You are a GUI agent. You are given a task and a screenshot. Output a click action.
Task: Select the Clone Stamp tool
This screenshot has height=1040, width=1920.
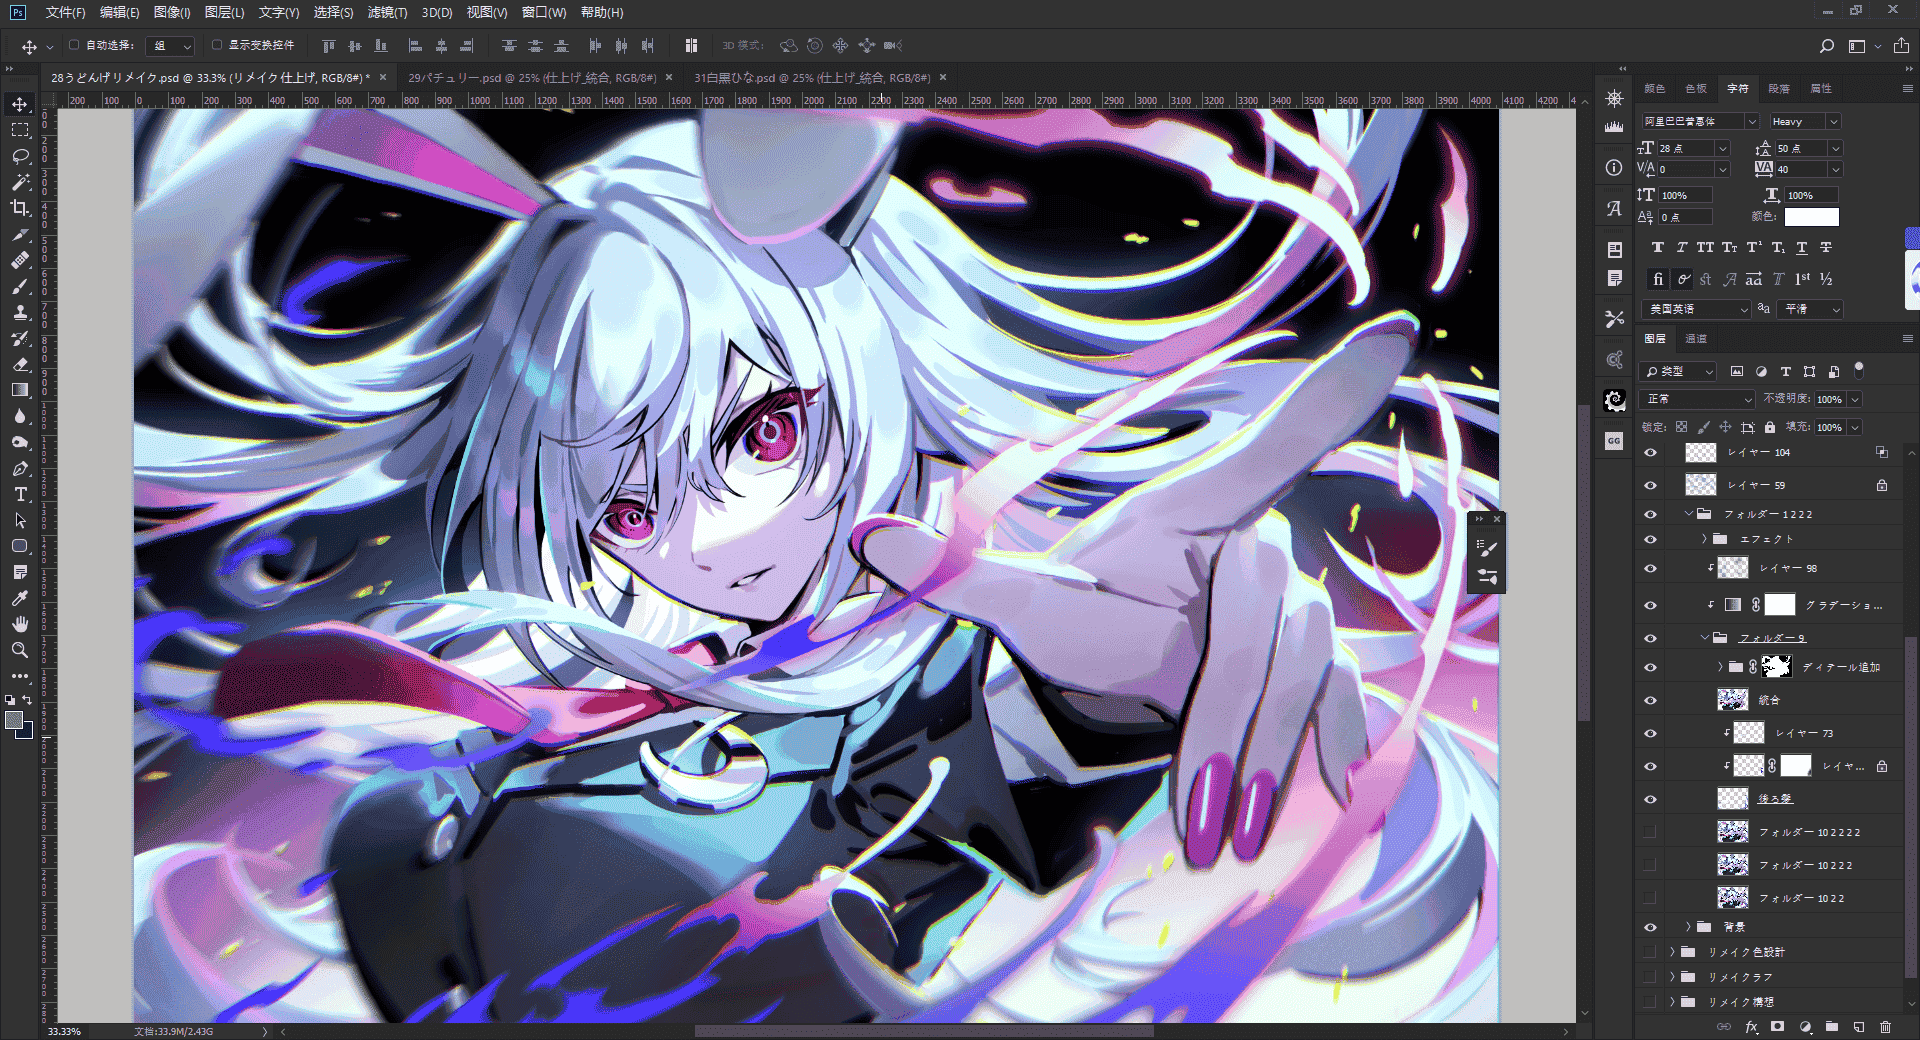pyautogui.click(x=20, y=312)
